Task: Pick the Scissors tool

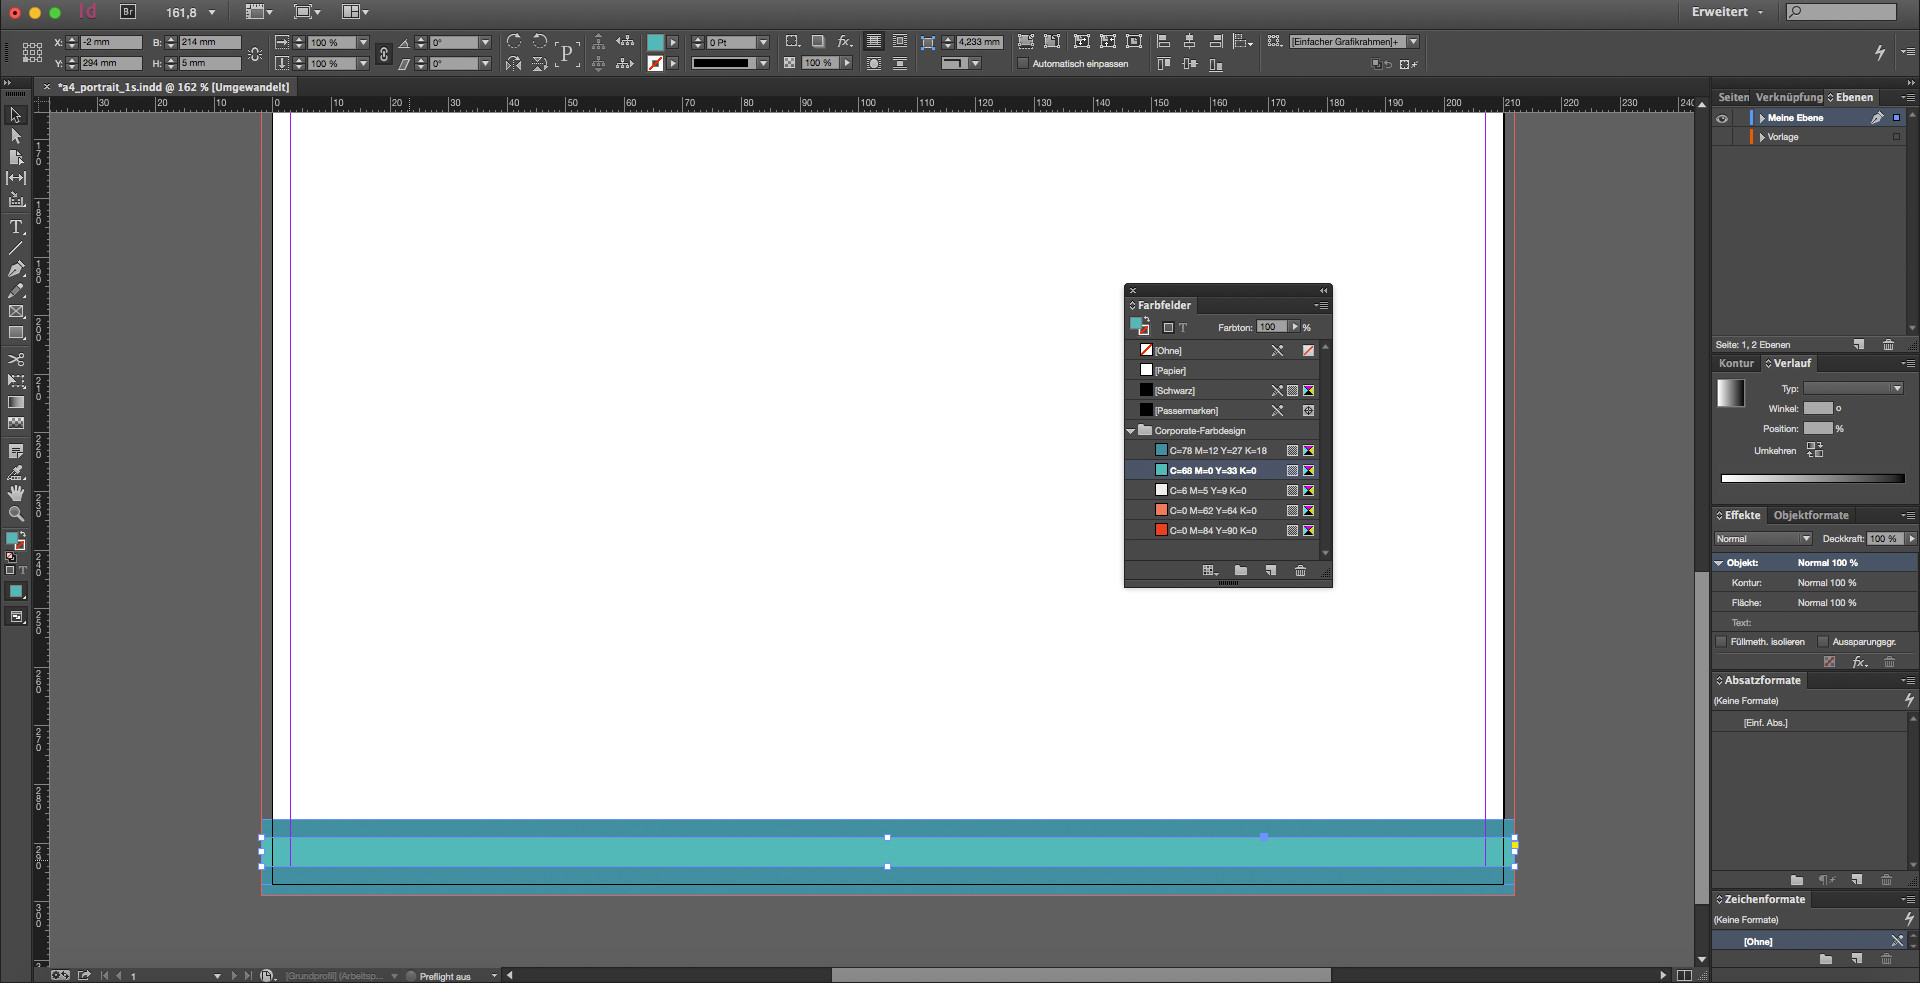Action: (x=16, y=359)
